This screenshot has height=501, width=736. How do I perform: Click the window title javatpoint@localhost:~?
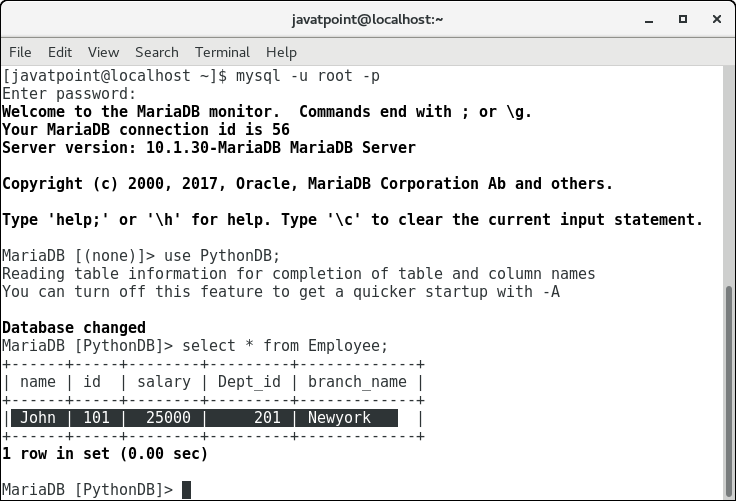pyautogui.click(x=368, y=19)
